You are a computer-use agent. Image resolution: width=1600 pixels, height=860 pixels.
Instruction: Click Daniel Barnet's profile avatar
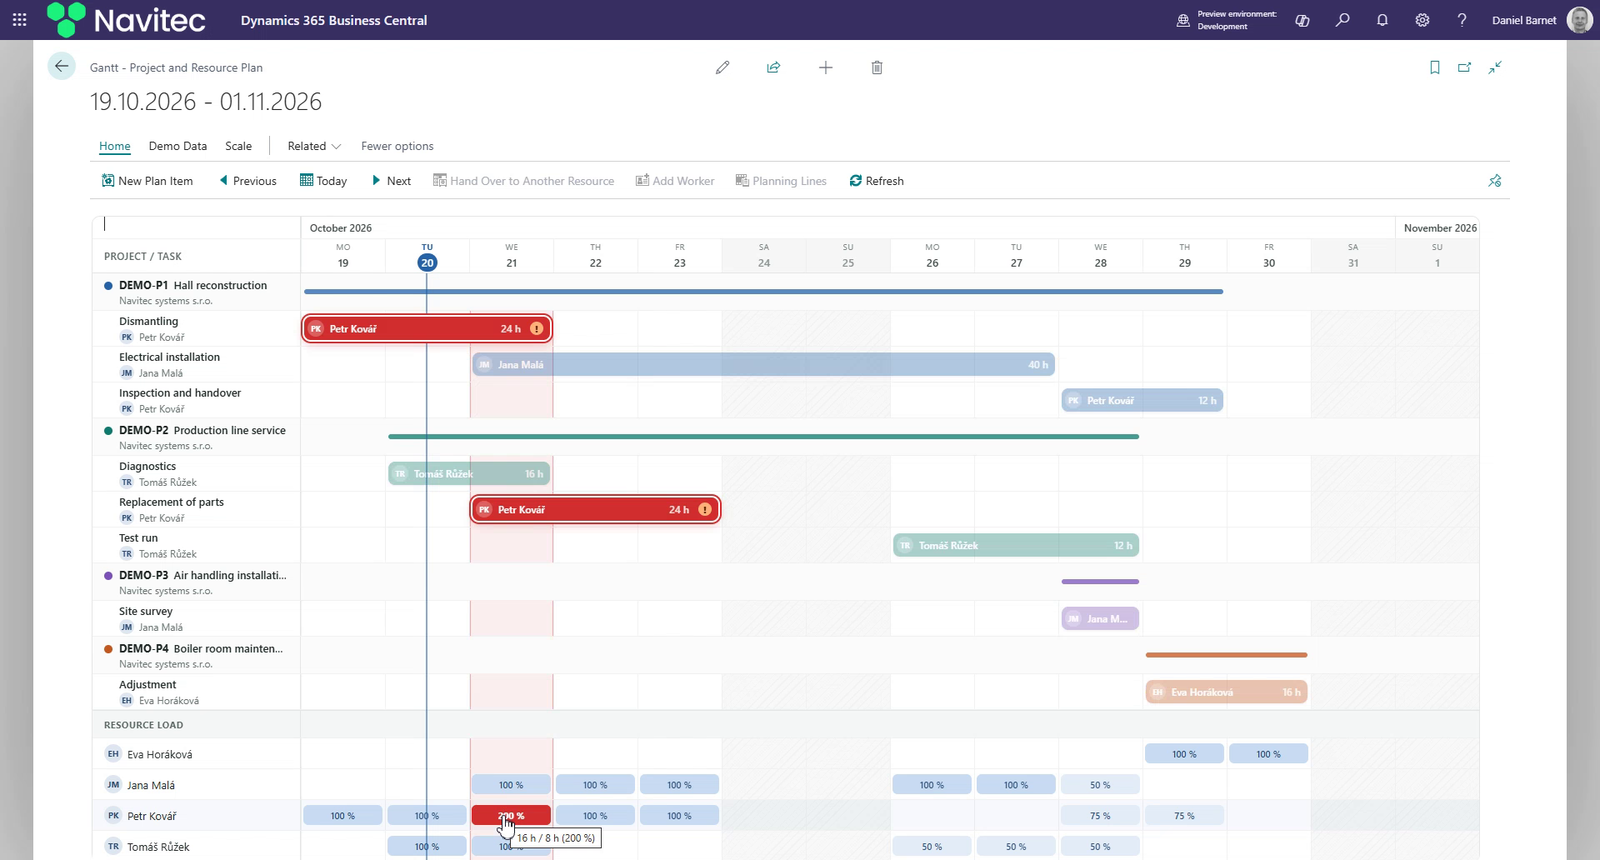pyautogui.click(x=1579, y=20)
